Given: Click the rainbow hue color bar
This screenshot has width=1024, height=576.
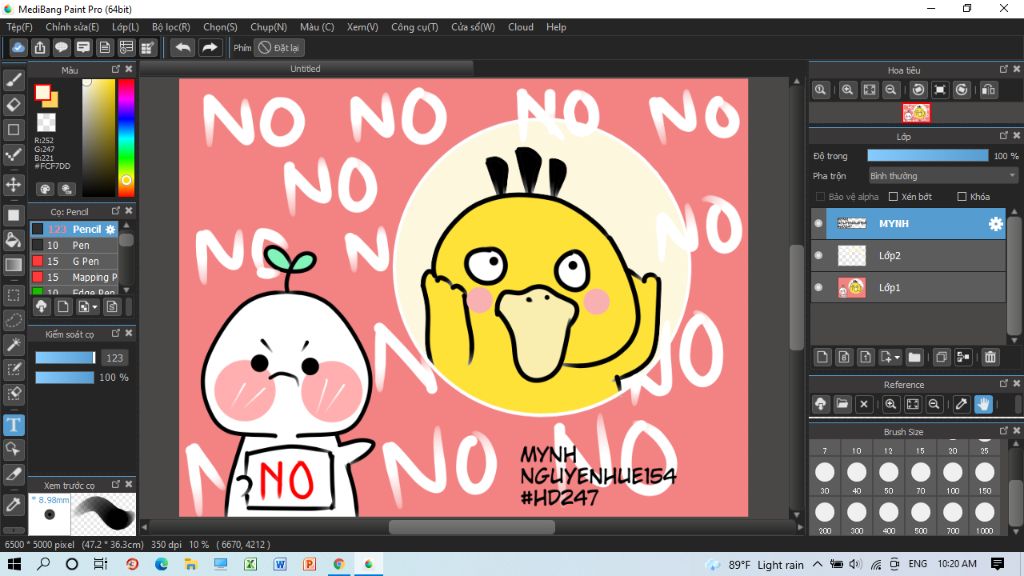Looking at the screenshot, I should tap(126, 138).
